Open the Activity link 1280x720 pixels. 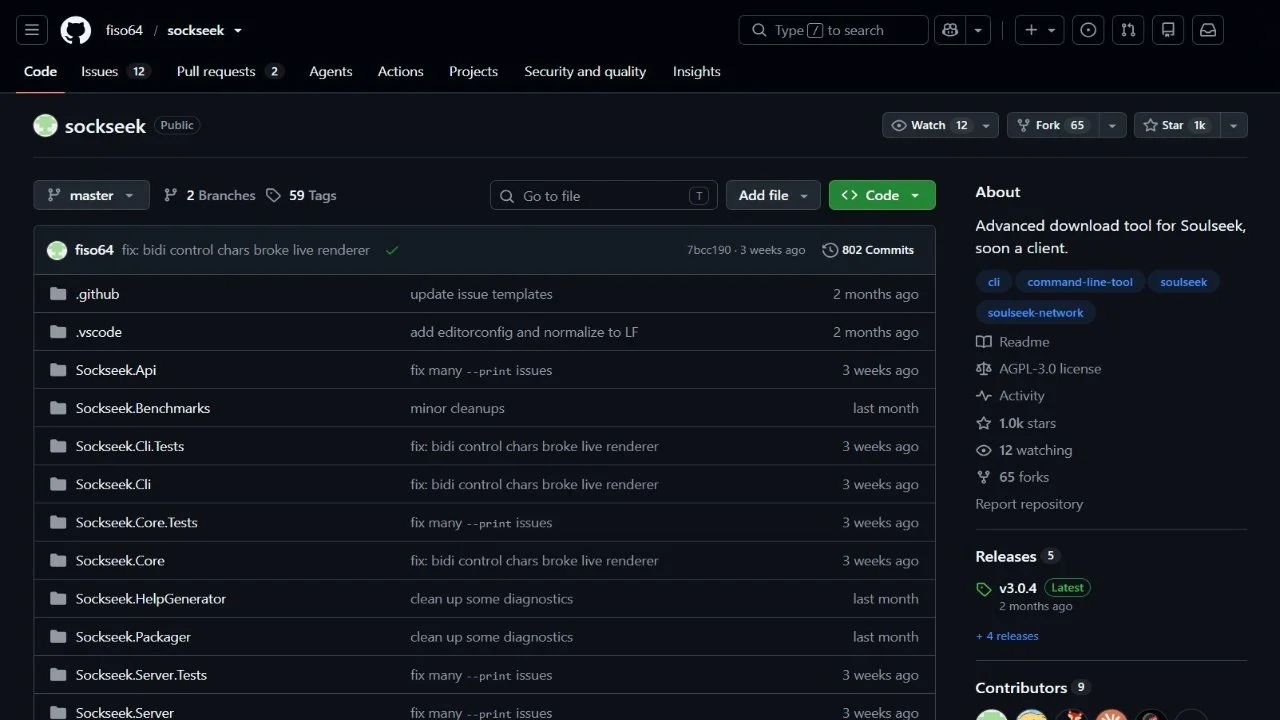(x=1010, y=395)
